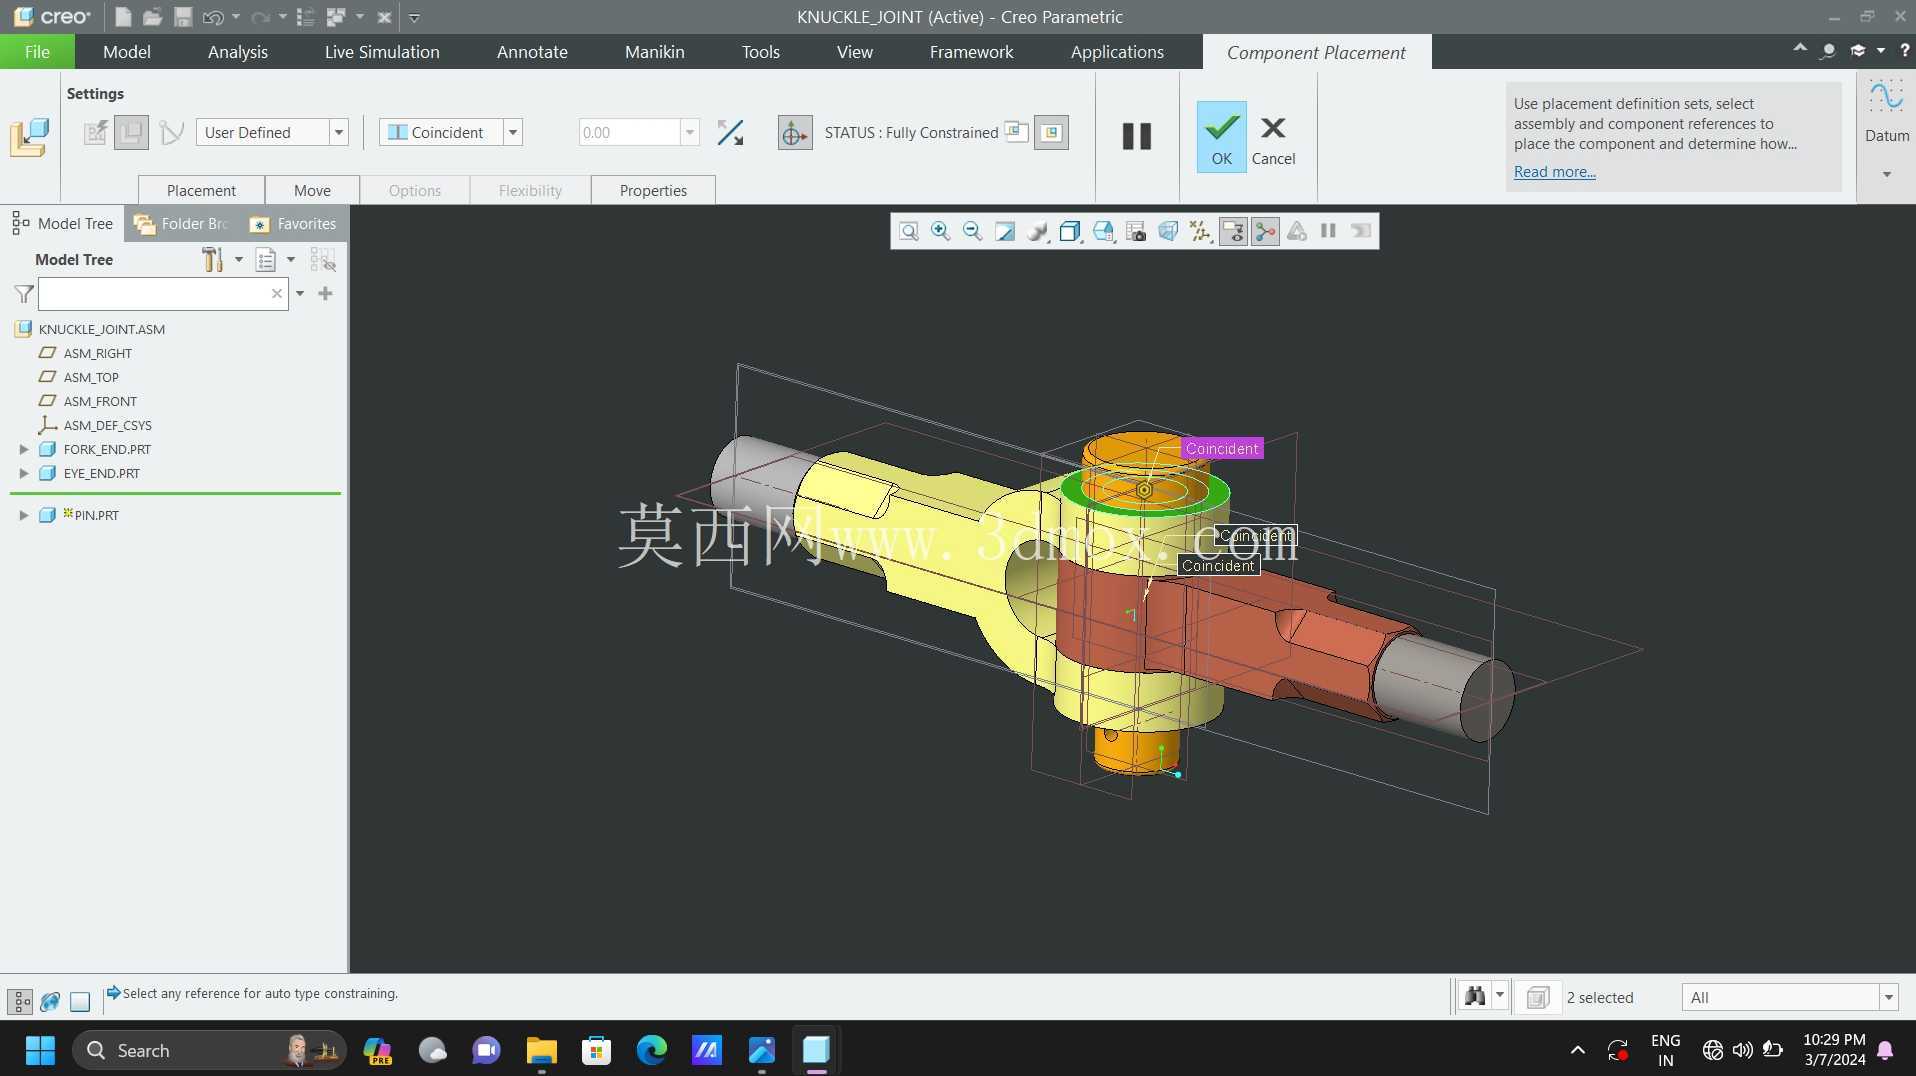Open the windows list dropdown arrow

[359, 17]
